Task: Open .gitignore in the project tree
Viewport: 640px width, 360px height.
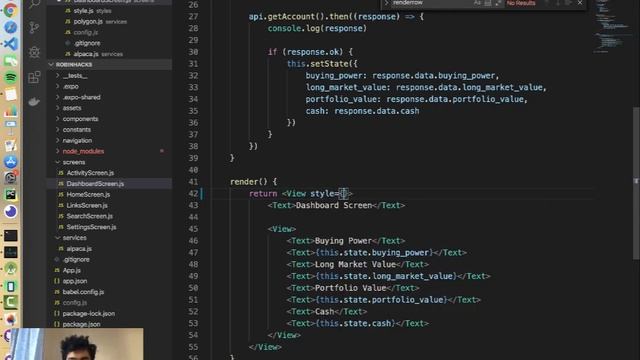Action: 110,259
